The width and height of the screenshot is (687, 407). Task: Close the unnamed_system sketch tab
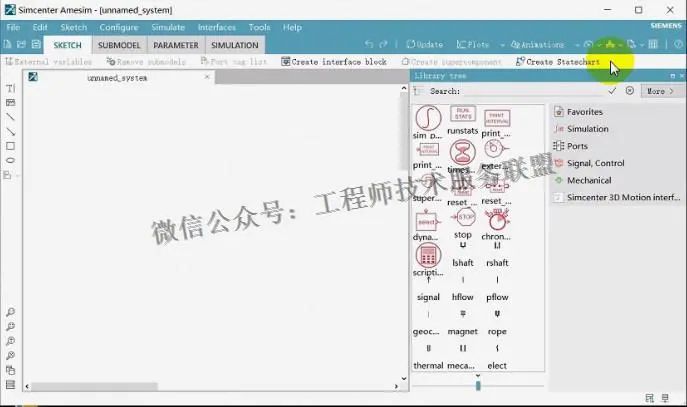(x=207, y=77)
